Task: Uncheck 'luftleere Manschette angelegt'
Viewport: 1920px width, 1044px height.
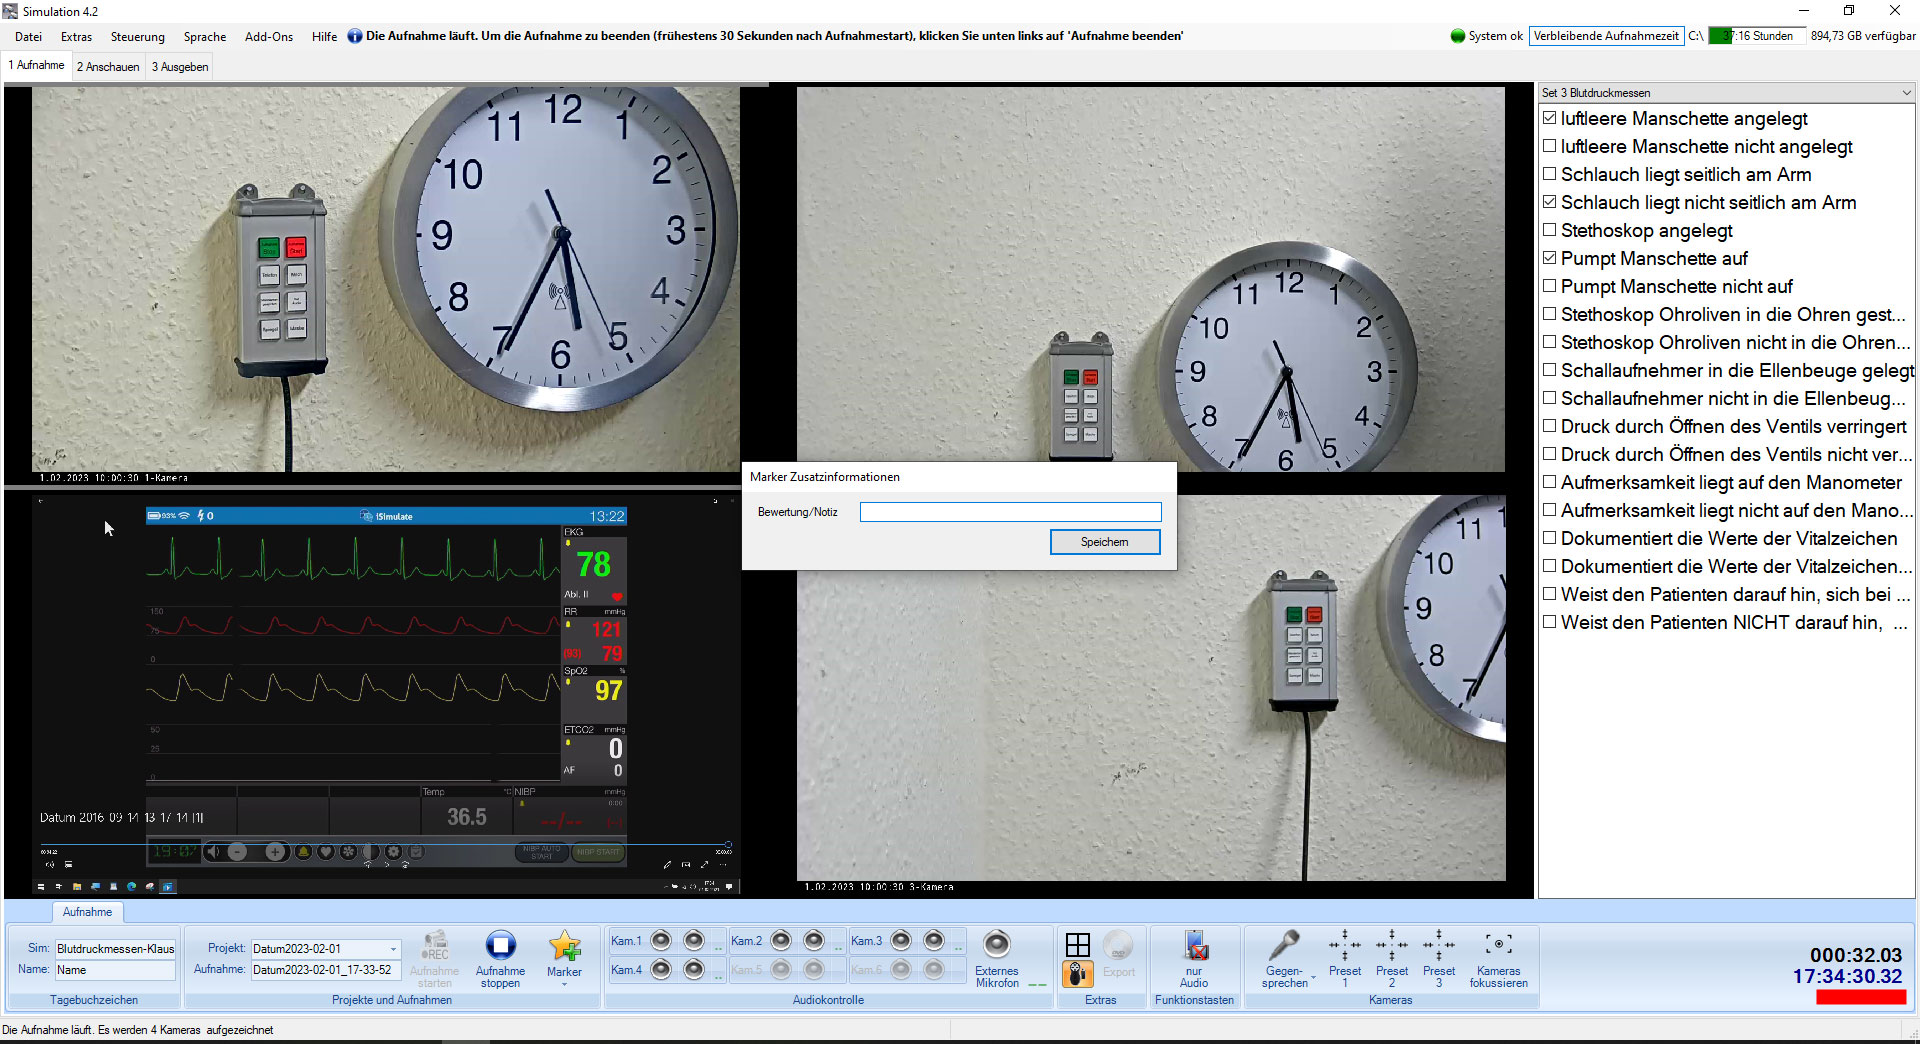Action: (x=1550, y=118)
